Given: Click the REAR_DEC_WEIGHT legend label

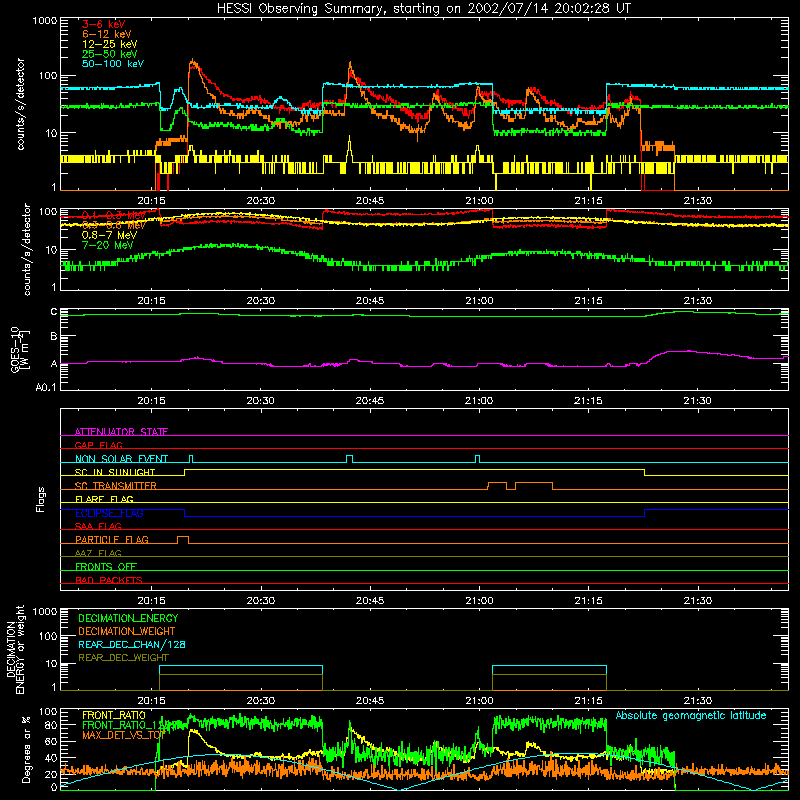Looking at the screenshot, I should (x=123, y=658).
